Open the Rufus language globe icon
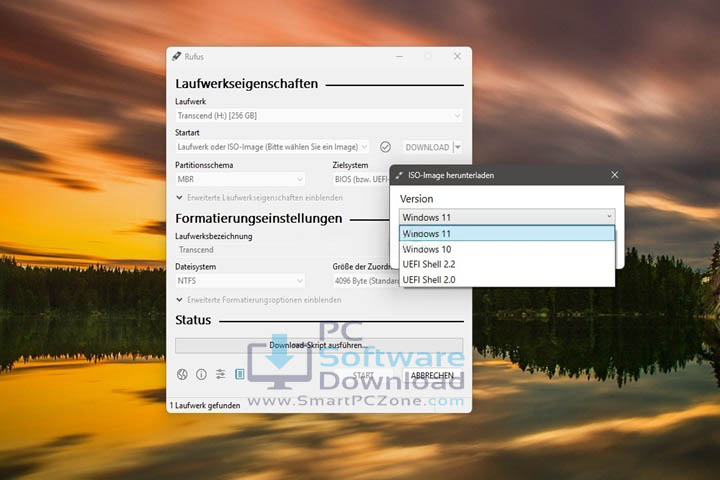This screenshot has width=720, height=480. pyautogui.click(x=182, y=374)
